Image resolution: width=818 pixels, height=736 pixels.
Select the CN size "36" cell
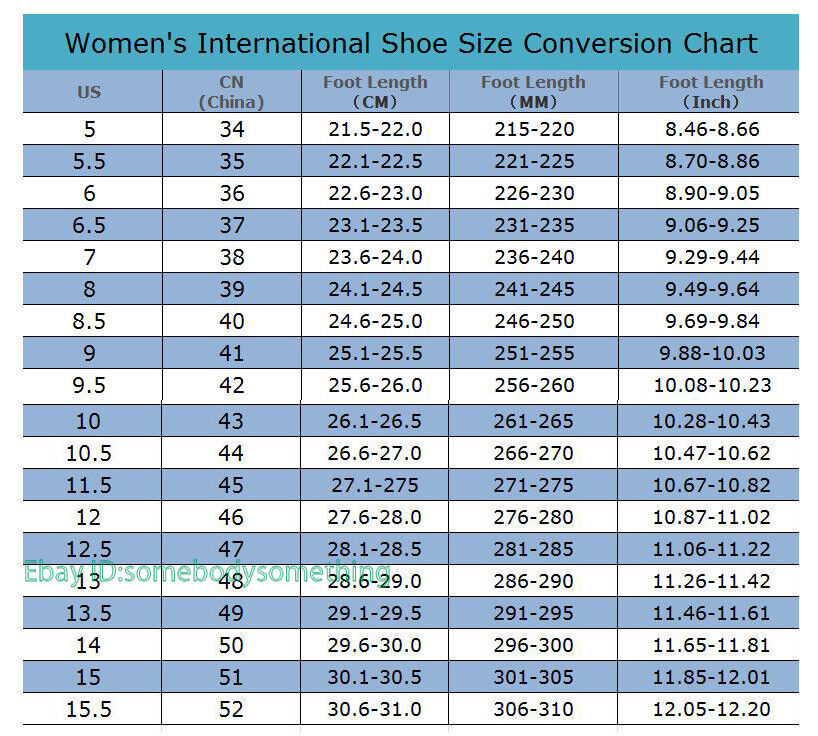[232, 194]
